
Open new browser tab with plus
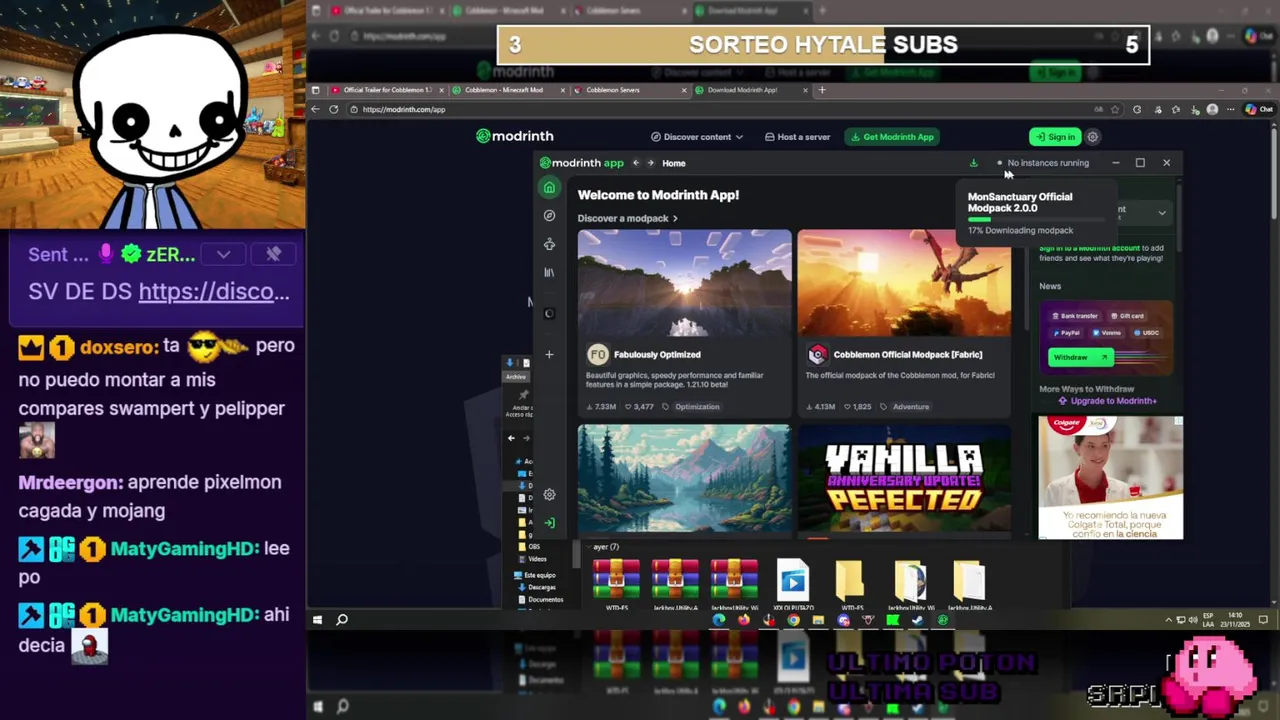click(x=822, y=90)
